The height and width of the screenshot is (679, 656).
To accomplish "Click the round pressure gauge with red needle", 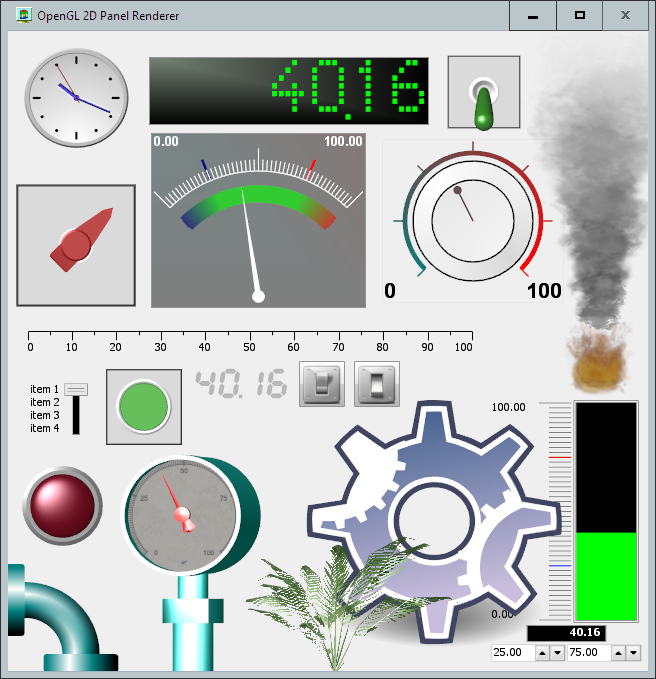I will point(181,513).
